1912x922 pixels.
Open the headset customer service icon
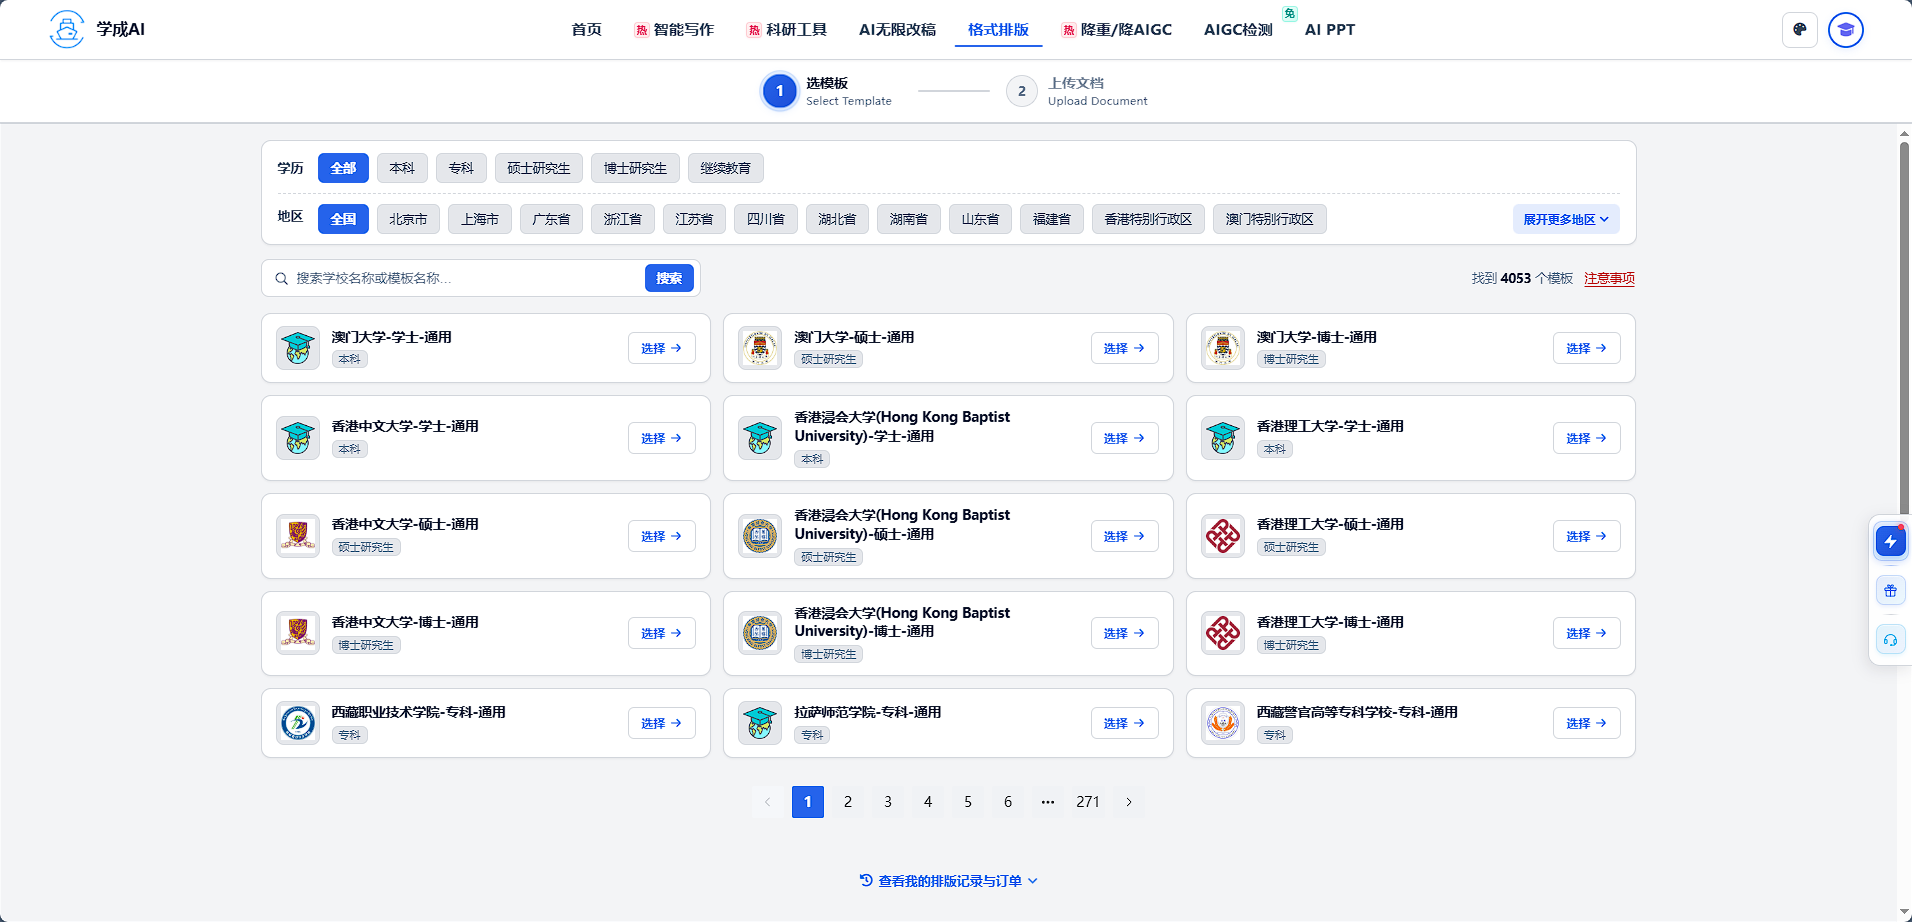point(1890,640)
